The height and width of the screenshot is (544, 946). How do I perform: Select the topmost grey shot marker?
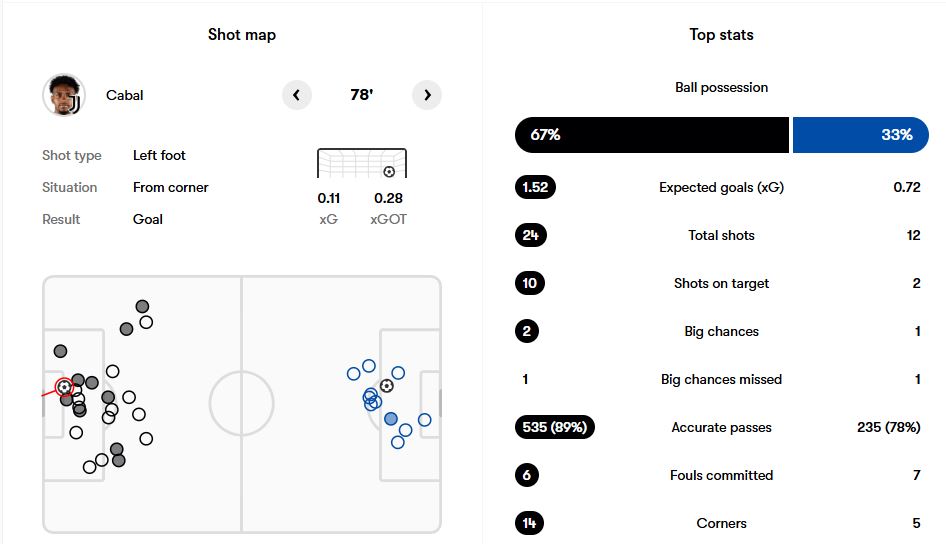tap(143, 306)
